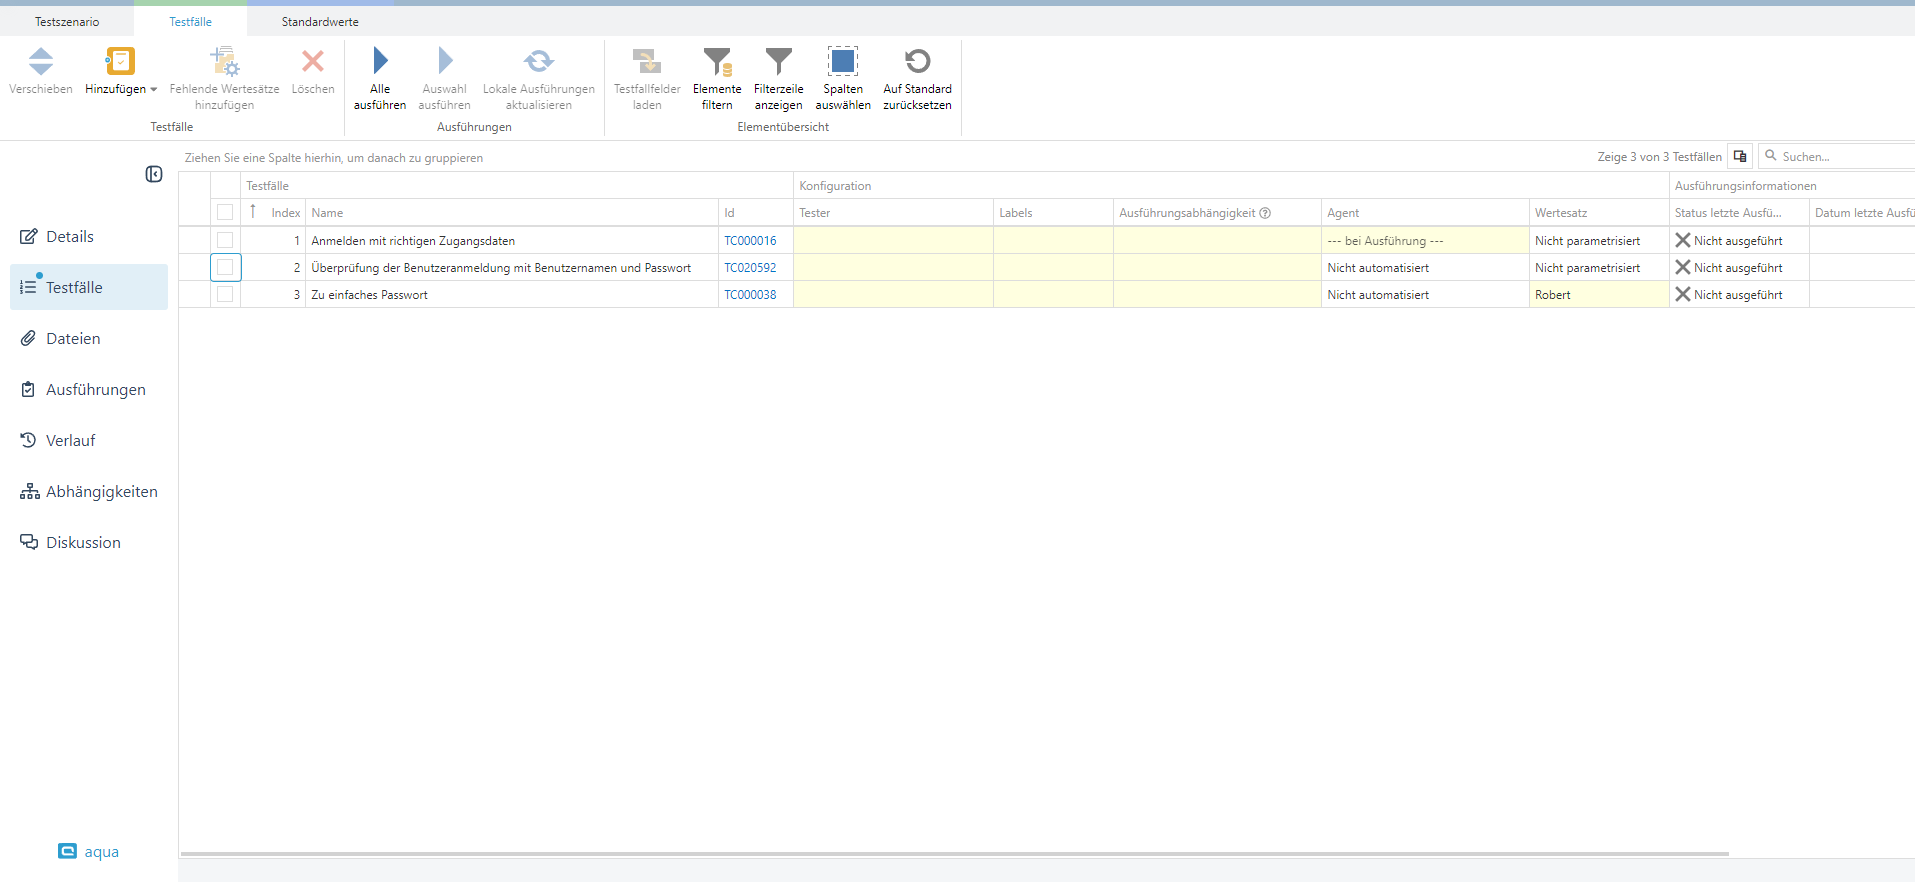Toggle the select-all checkbox in table header

coord(225,212)
